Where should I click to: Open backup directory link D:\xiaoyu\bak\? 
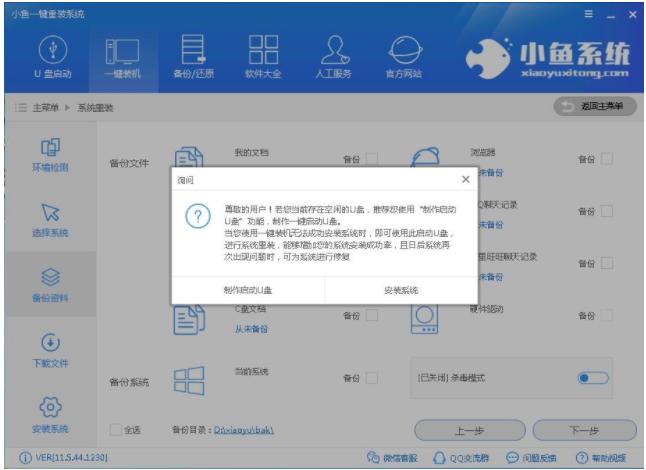click(244, 430)
